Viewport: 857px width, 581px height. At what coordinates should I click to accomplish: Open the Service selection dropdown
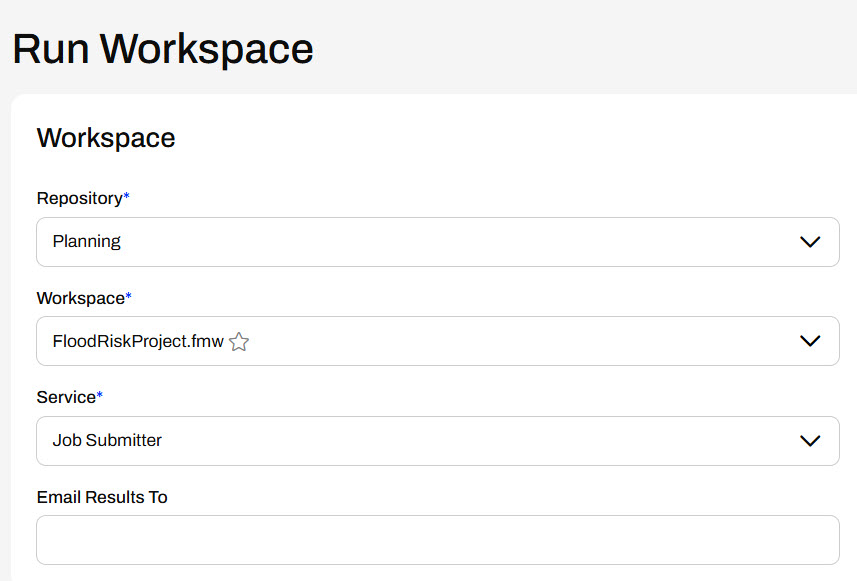pyautogui.click(x=437, y=441)
